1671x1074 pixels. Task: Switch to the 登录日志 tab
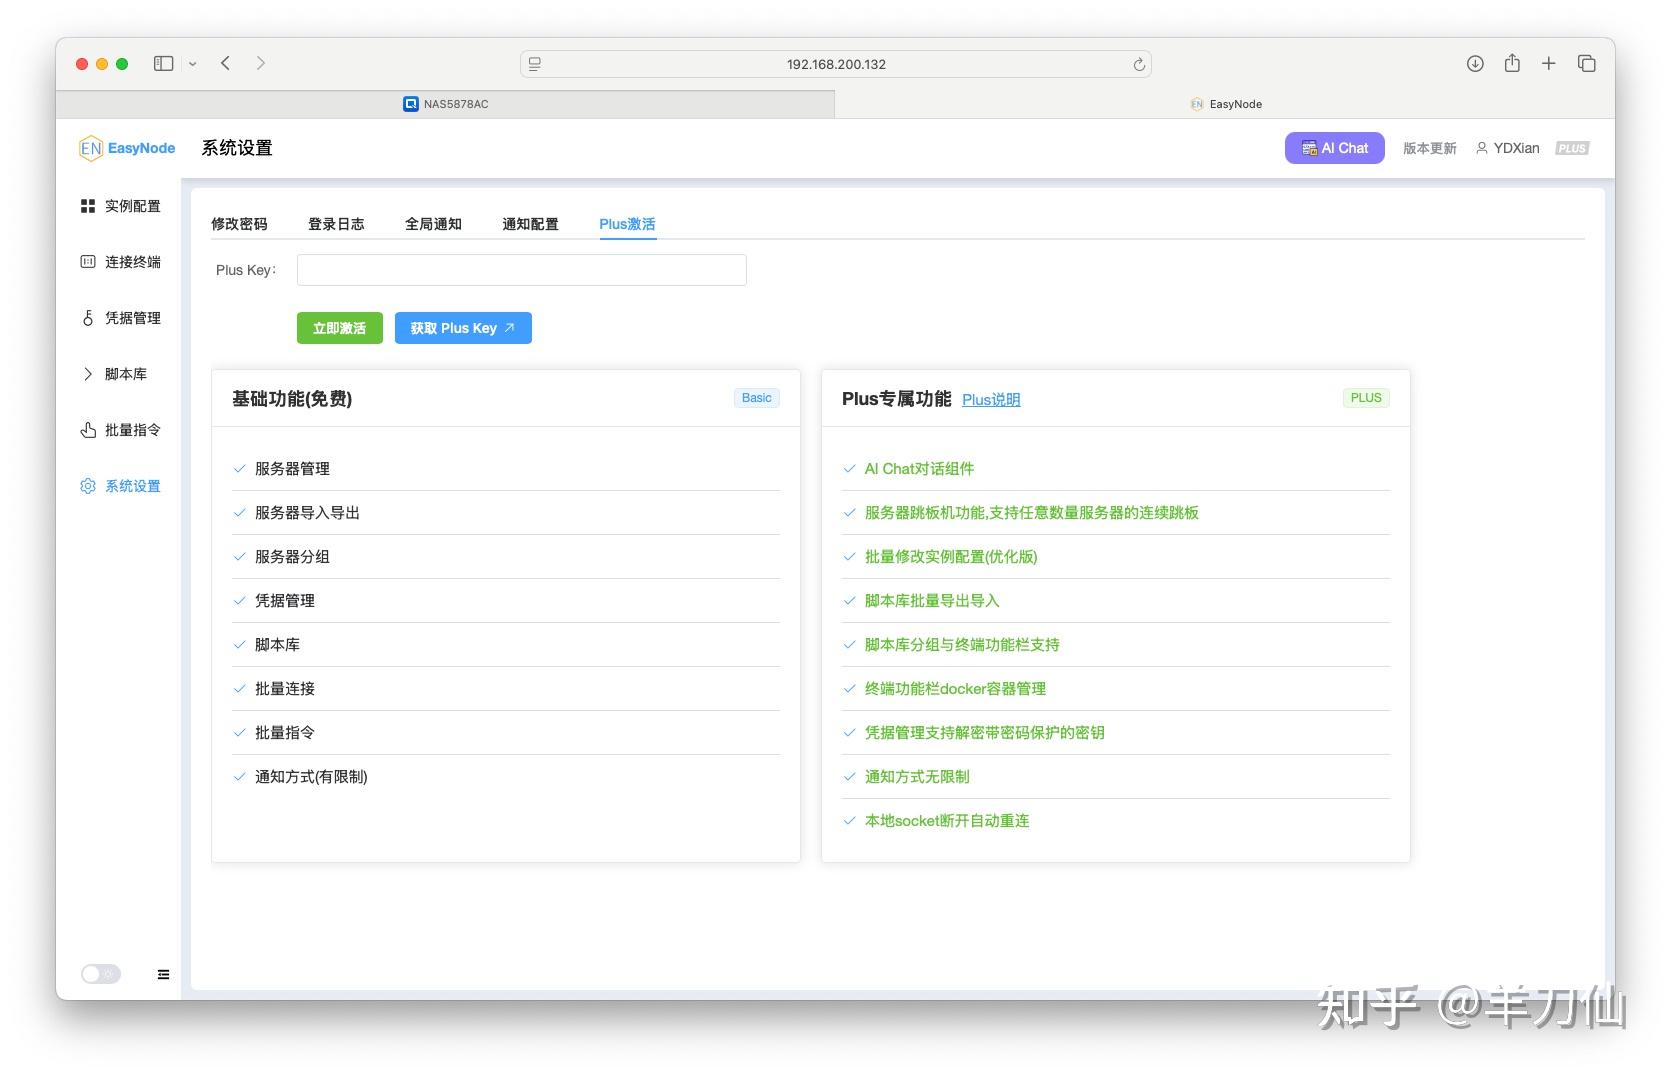336,224
